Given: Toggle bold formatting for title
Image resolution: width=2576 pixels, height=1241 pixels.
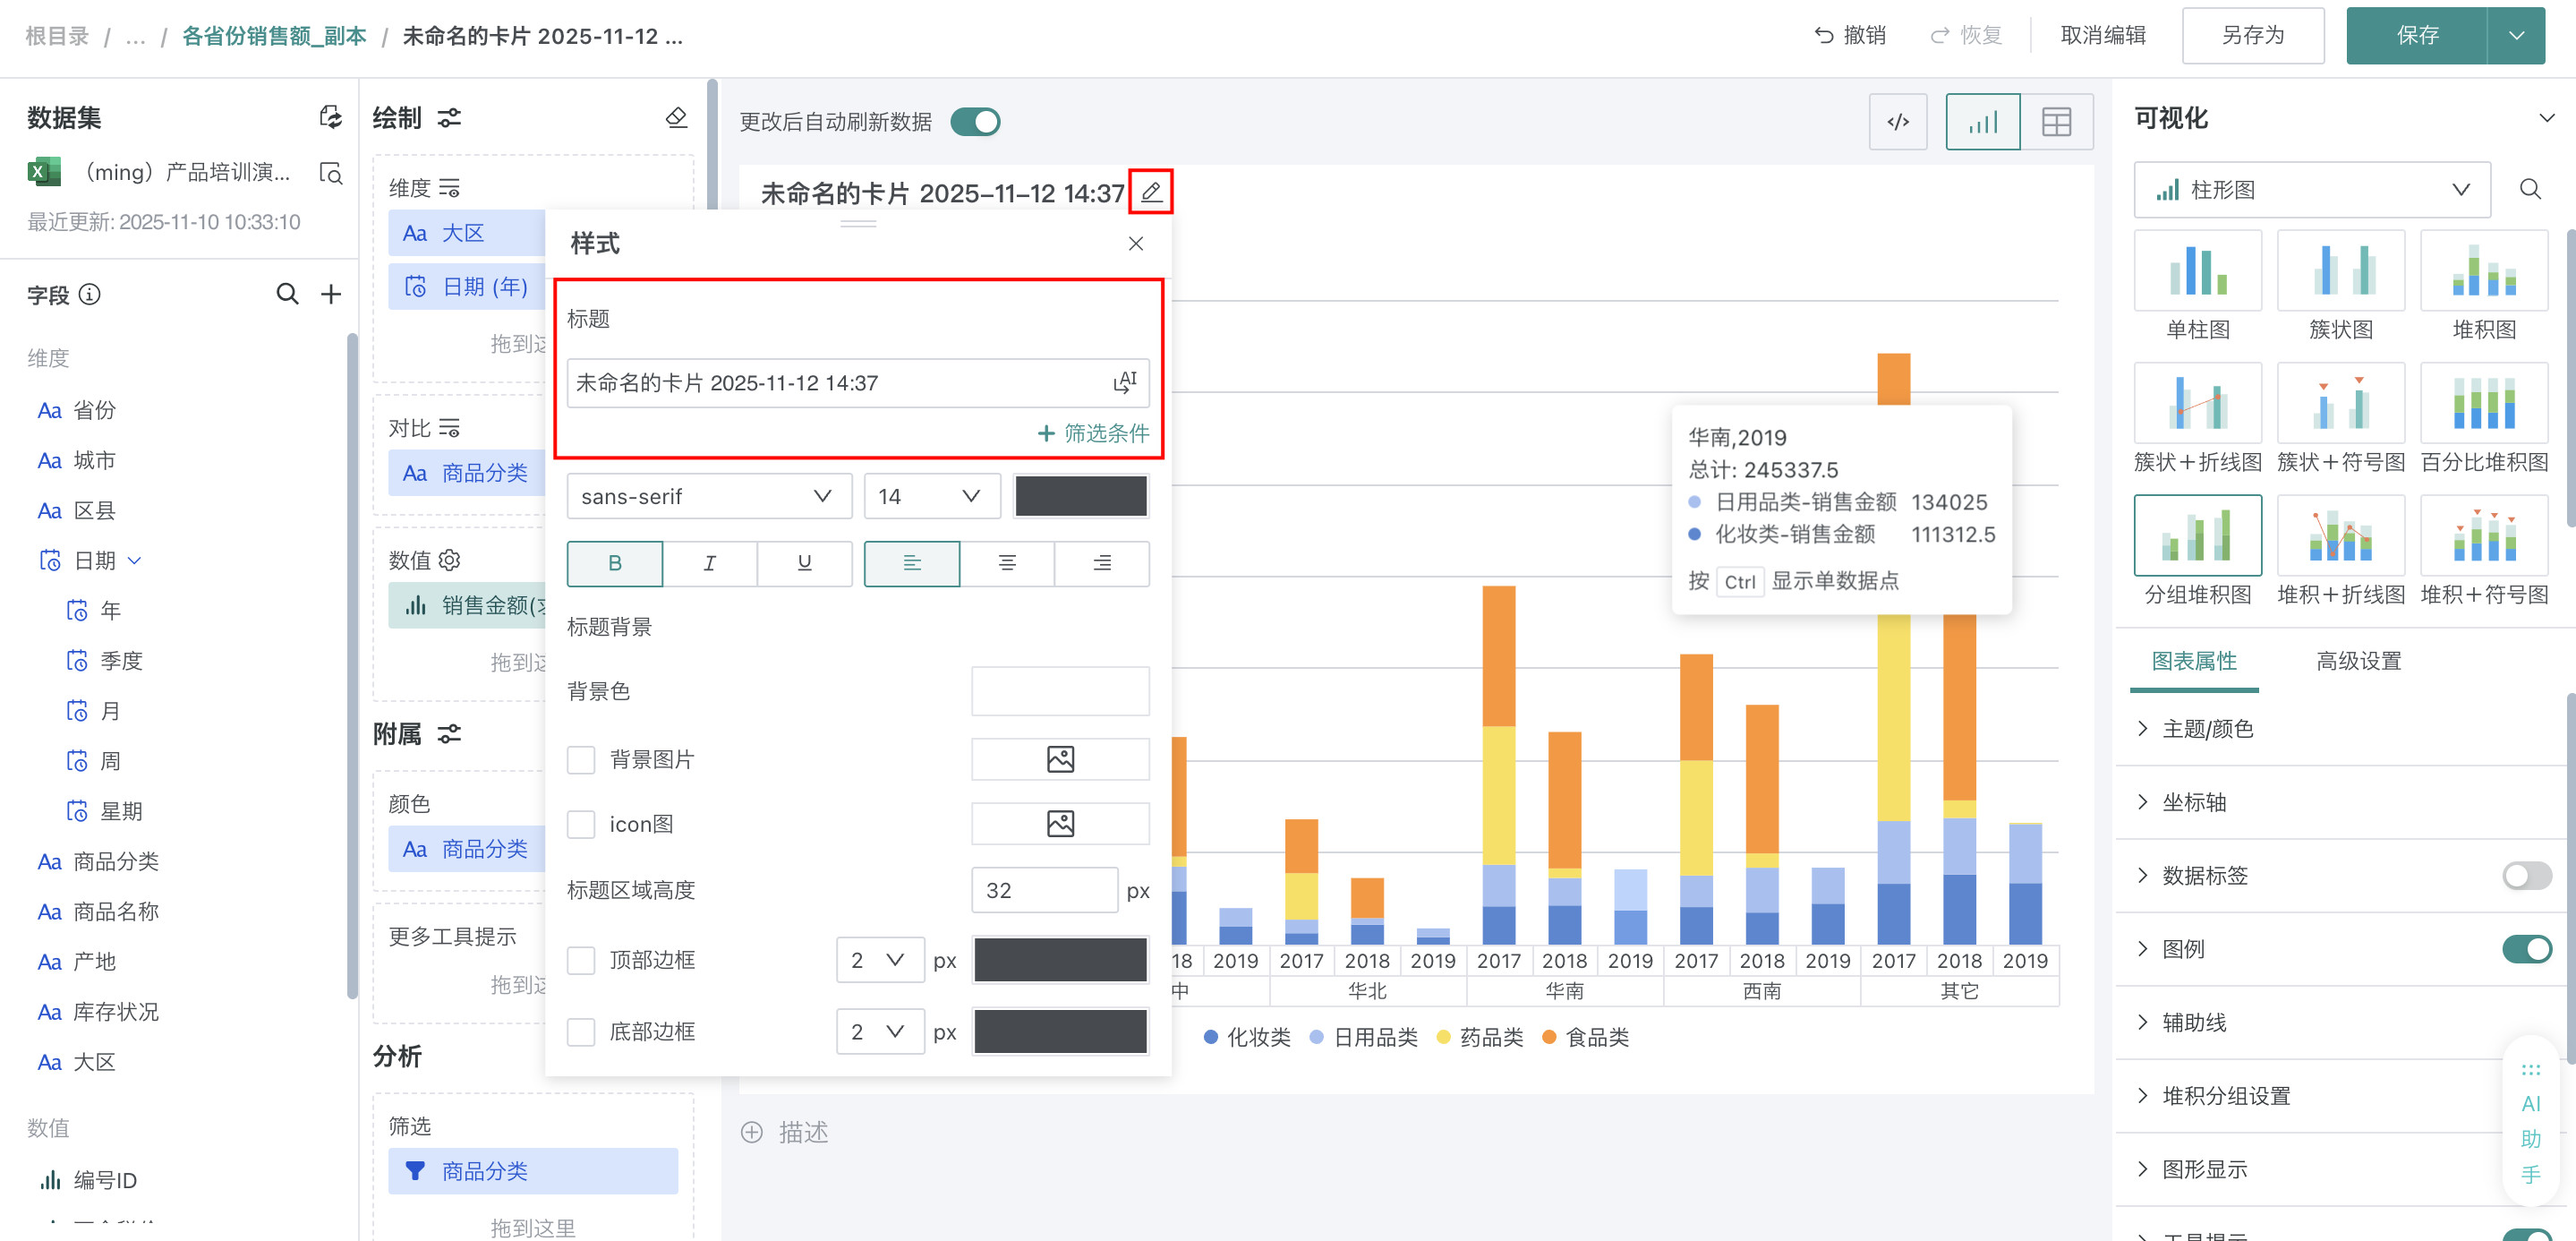Looking at the screenshot, I should (x=614, y=563).
